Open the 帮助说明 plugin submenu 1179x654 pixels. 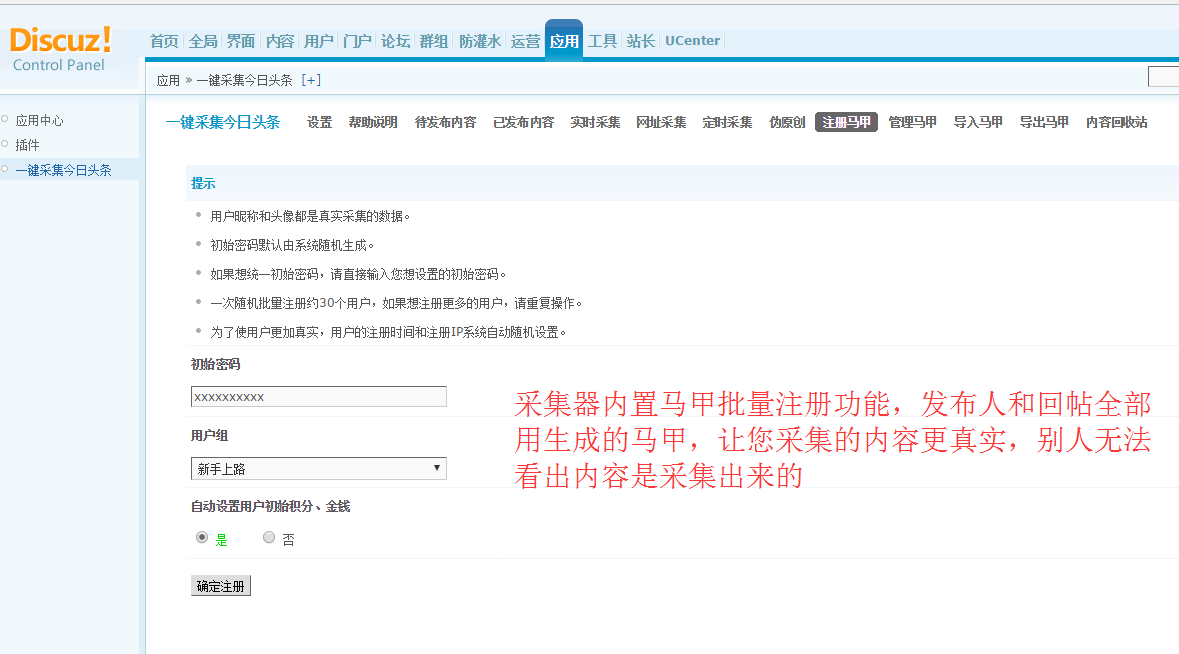pos(373,122)
